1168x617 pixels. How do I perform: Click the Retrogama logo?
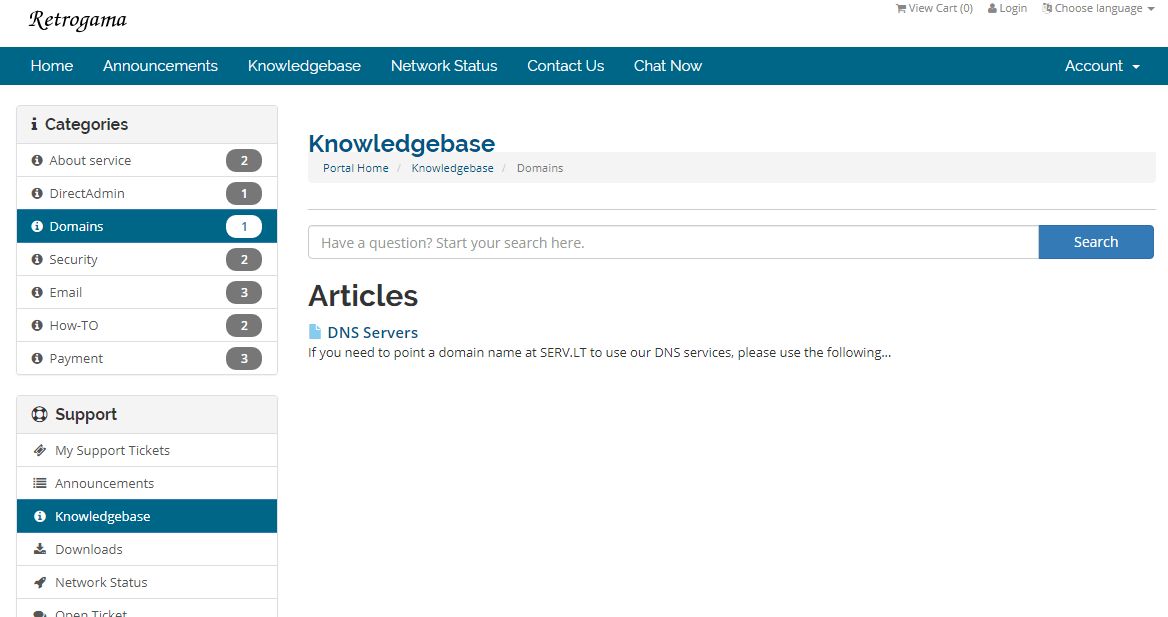point(77,20)
